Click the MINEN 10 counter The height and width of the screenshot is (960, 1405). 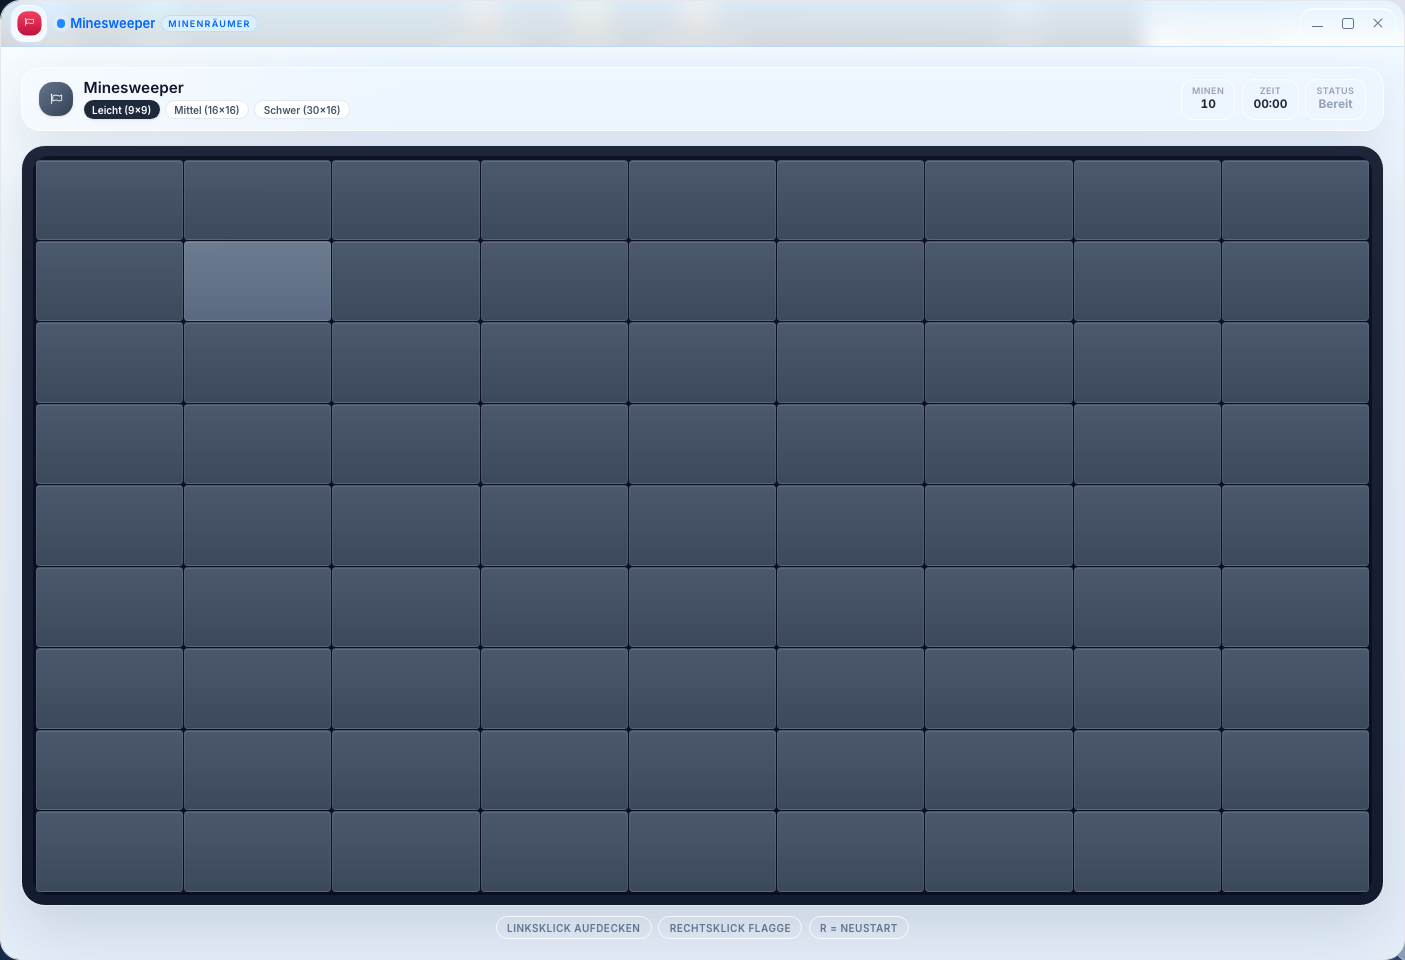(1207, 97)
